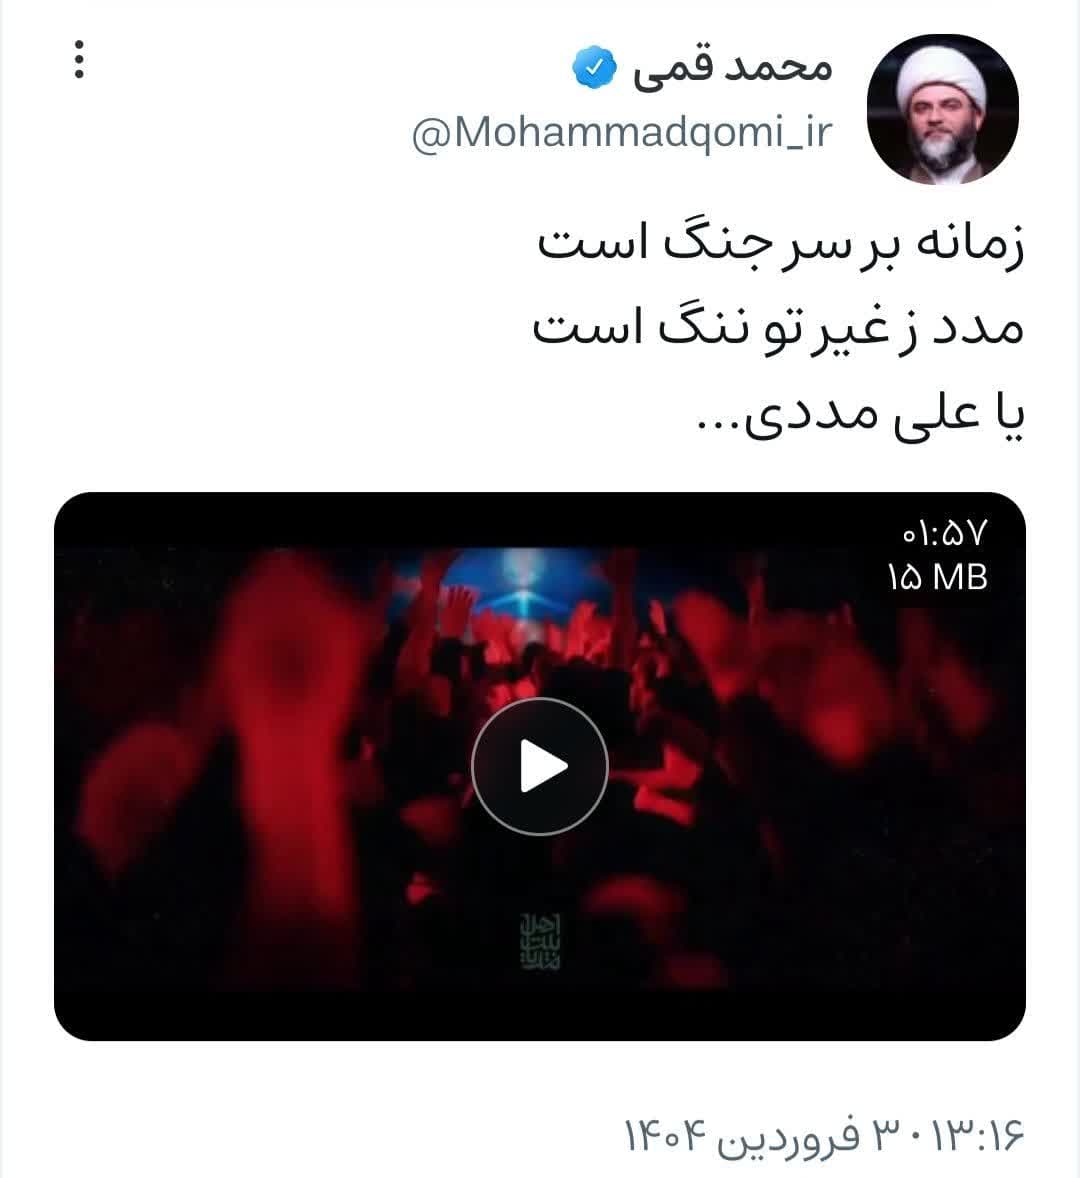Tap the video duration label ۰۱:۵۷
The width and height of the screenshot is (1080, 1178).
[x=944, y=534]
